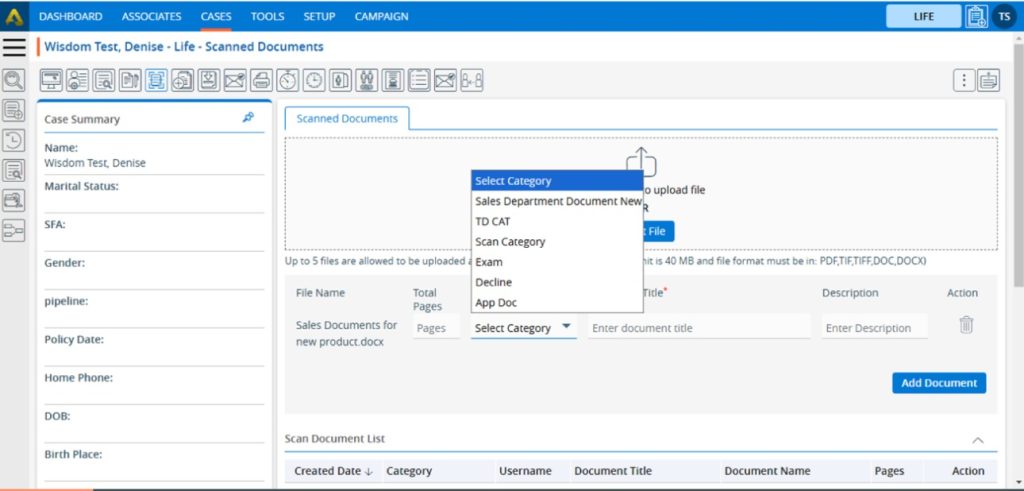
Task: Switch to the Scanned Documents tab
Action: 346,118
